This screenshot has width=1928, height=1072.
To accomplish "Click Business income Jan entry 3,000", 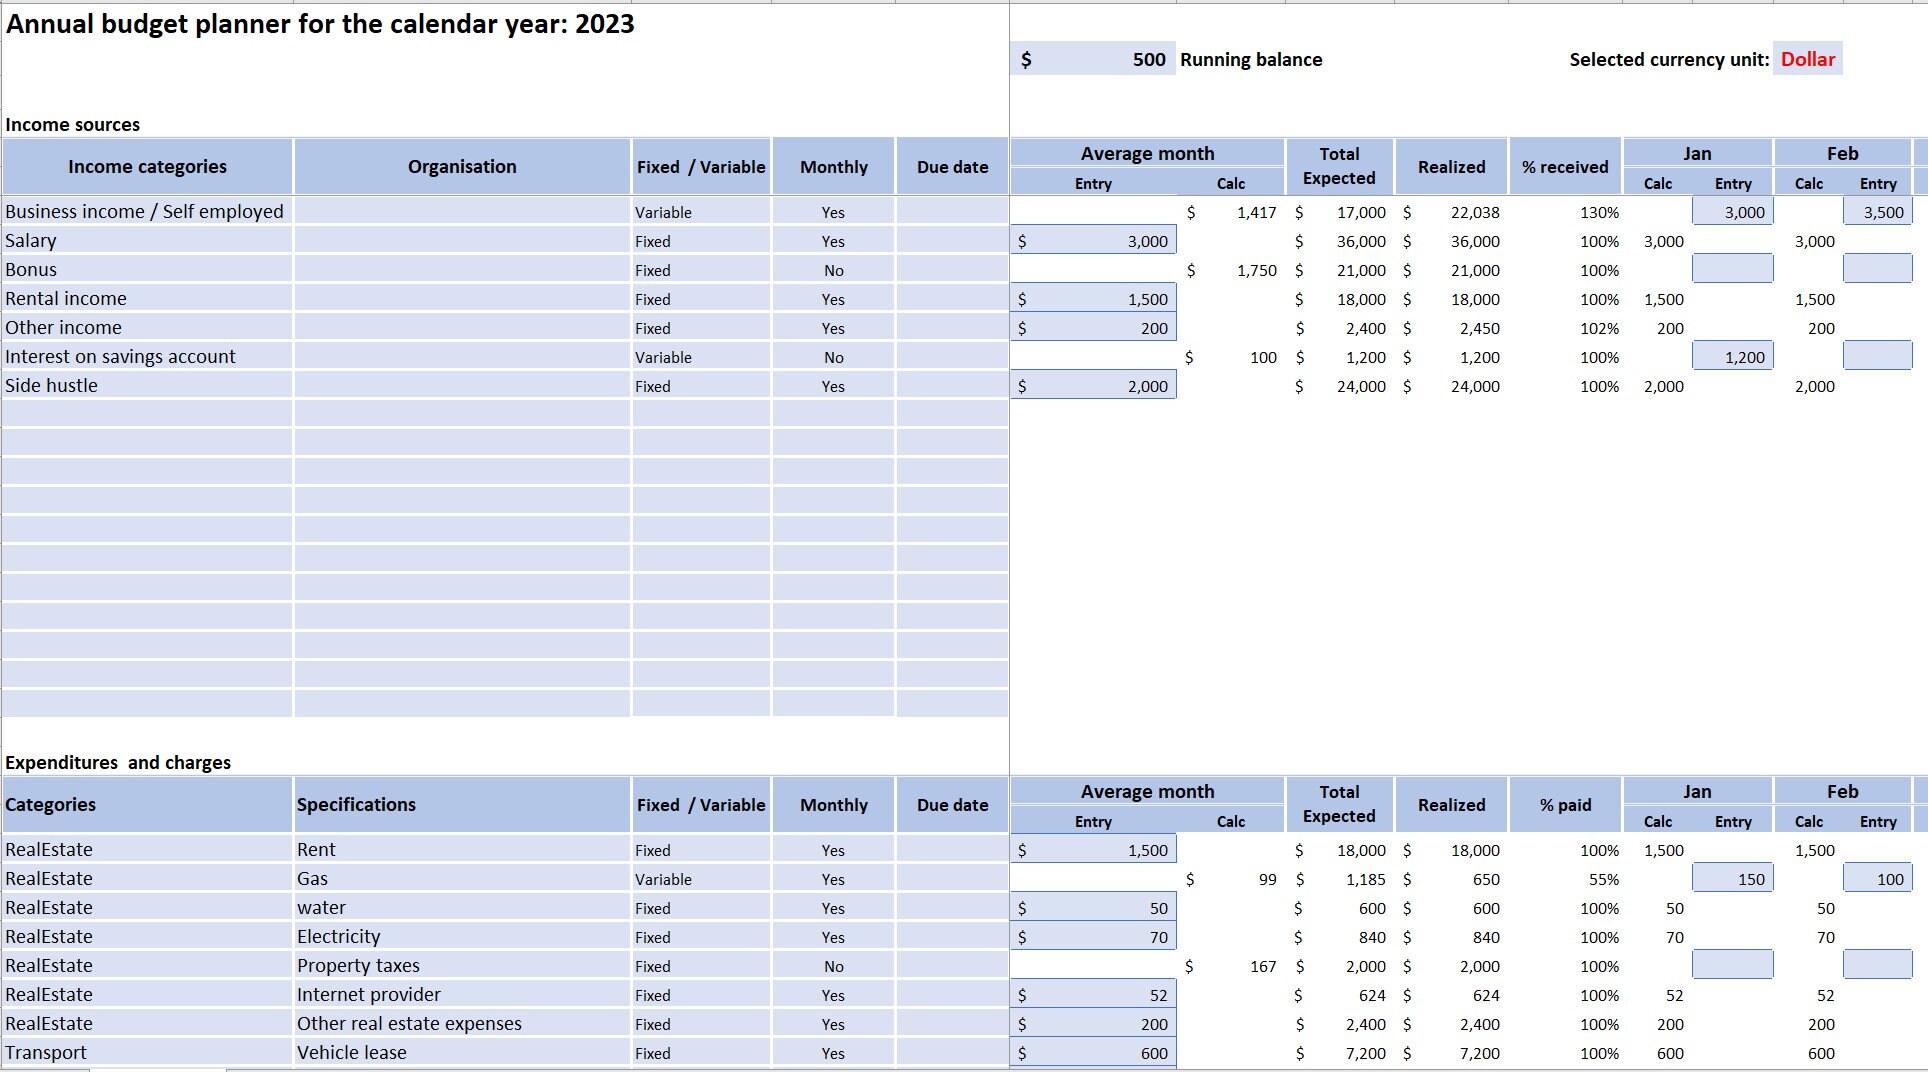I will point(1733,211).
